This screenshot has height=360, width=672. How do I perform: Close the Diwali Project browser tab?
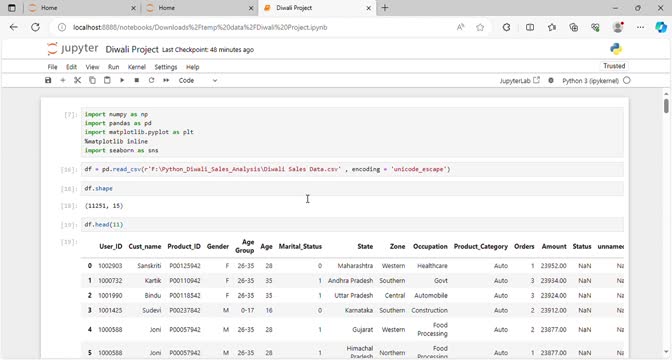click(368, 8)
